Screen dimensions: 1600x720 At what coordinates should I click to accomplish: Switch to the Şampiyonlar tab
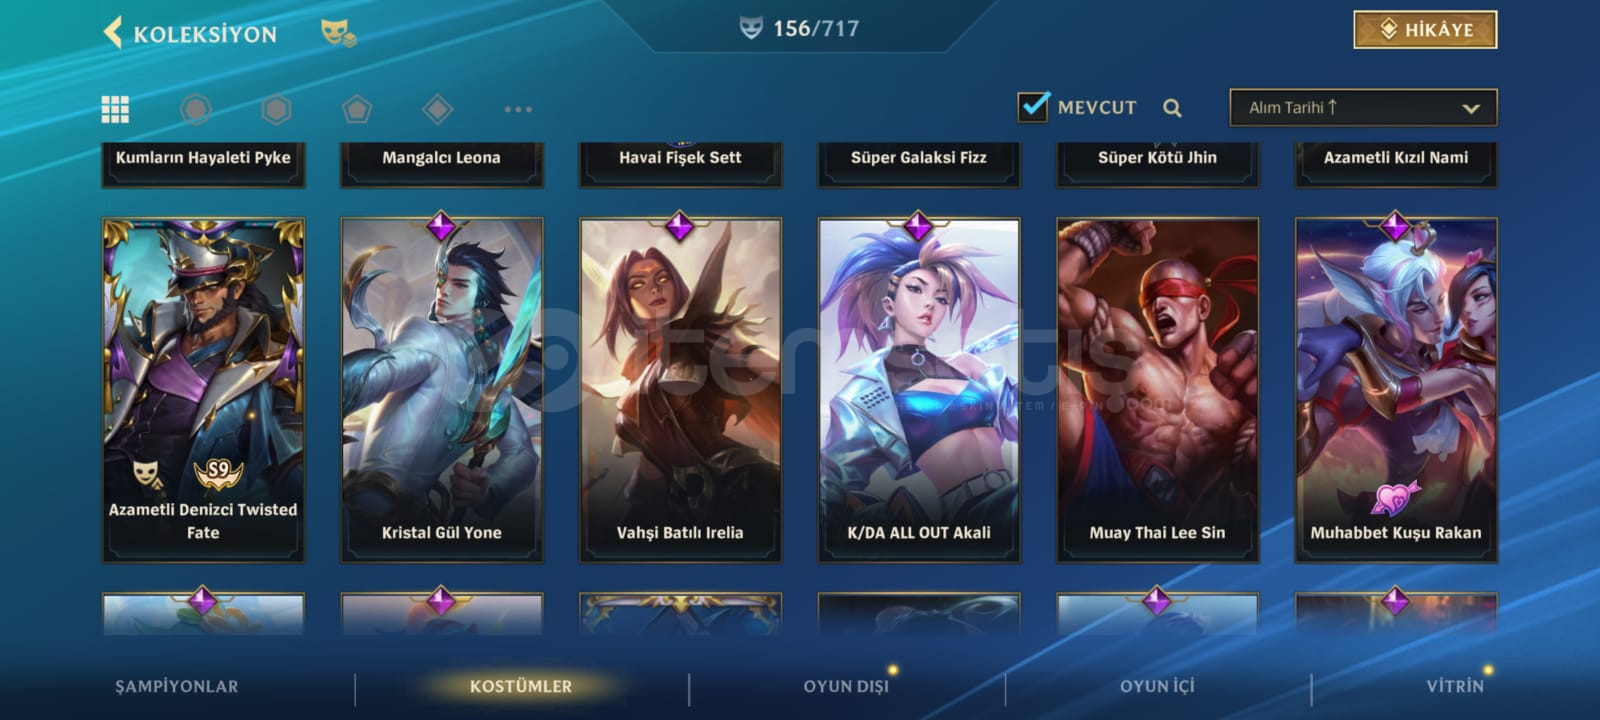pyautogui.click(x=177, y=686)
